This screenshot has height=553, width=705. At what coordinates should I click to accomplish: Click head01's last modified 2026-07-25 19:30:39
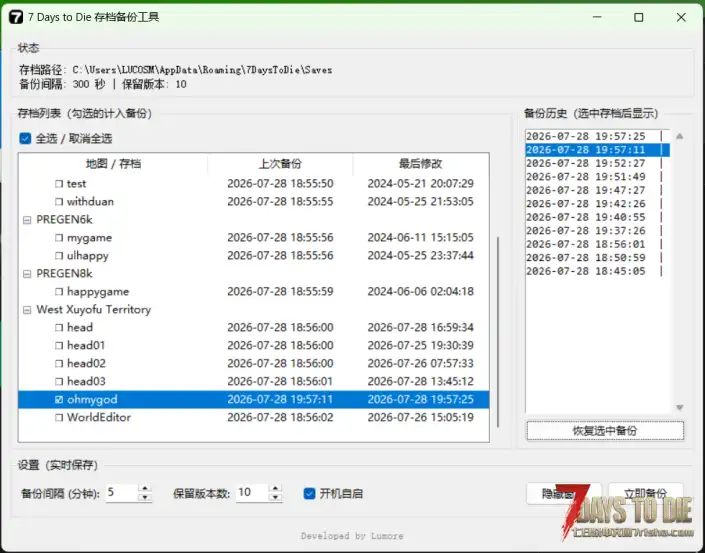coord(420,346)
